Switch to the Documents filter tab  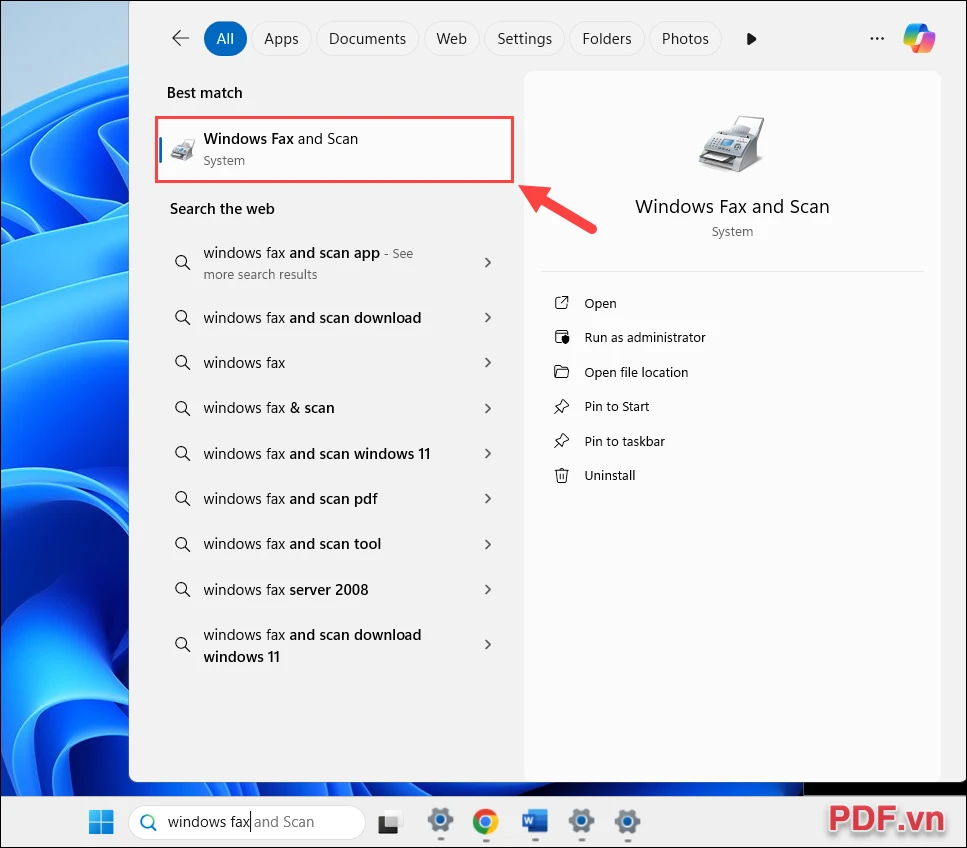367,39
